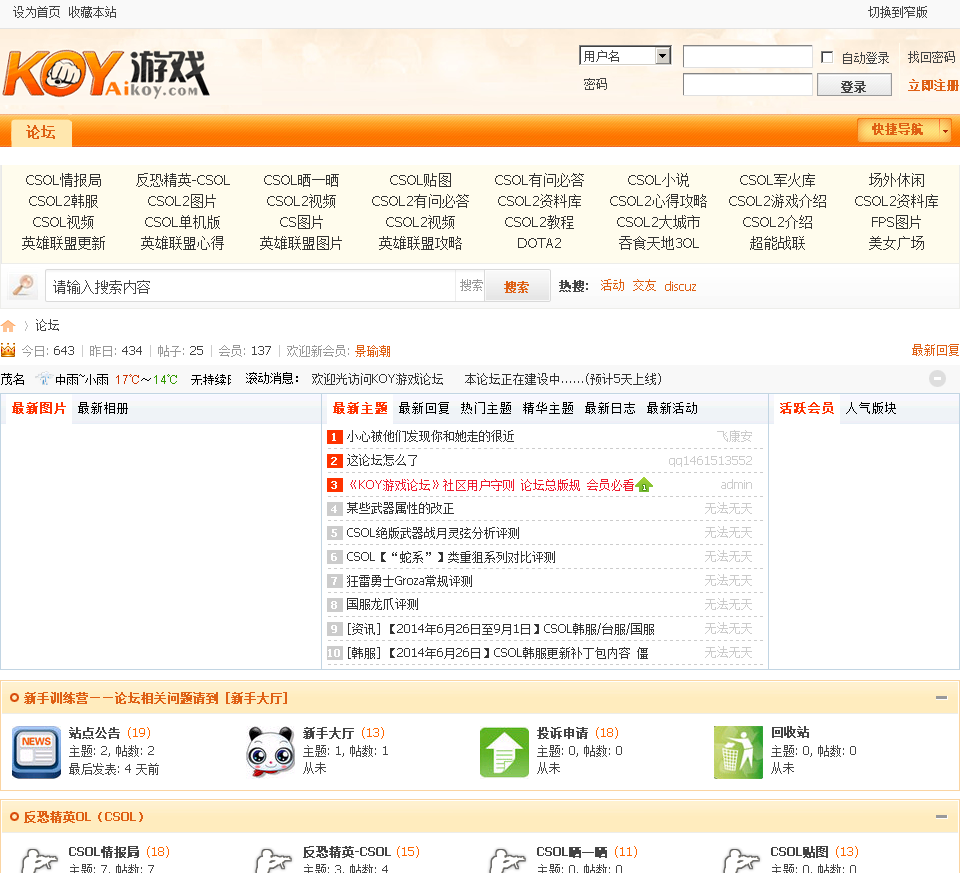Switch to the 热门主题 tab
960x873 pixels.
coord(486,408)
